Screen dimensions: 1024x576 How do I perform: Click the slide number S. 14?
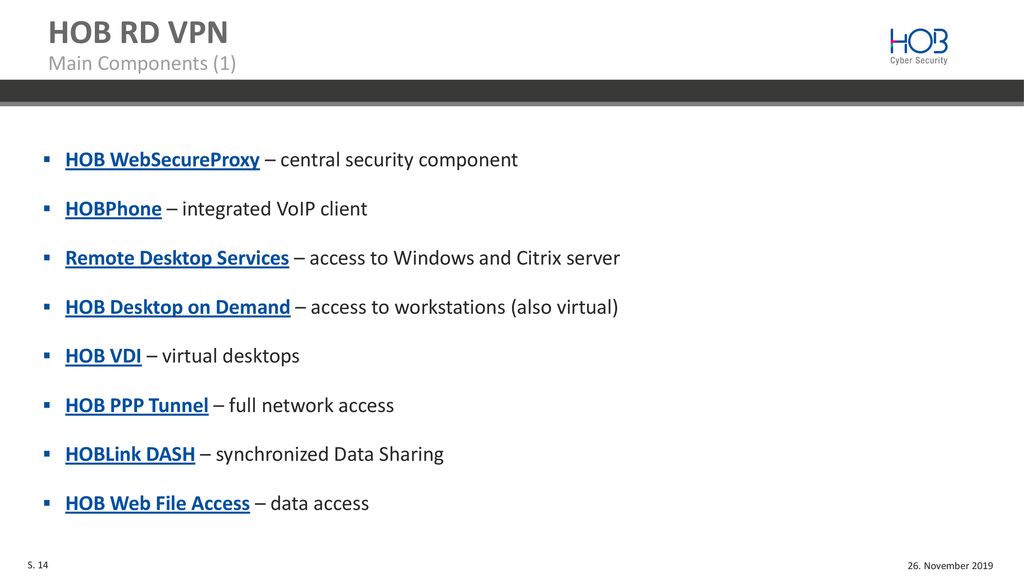tap(38, 565)
